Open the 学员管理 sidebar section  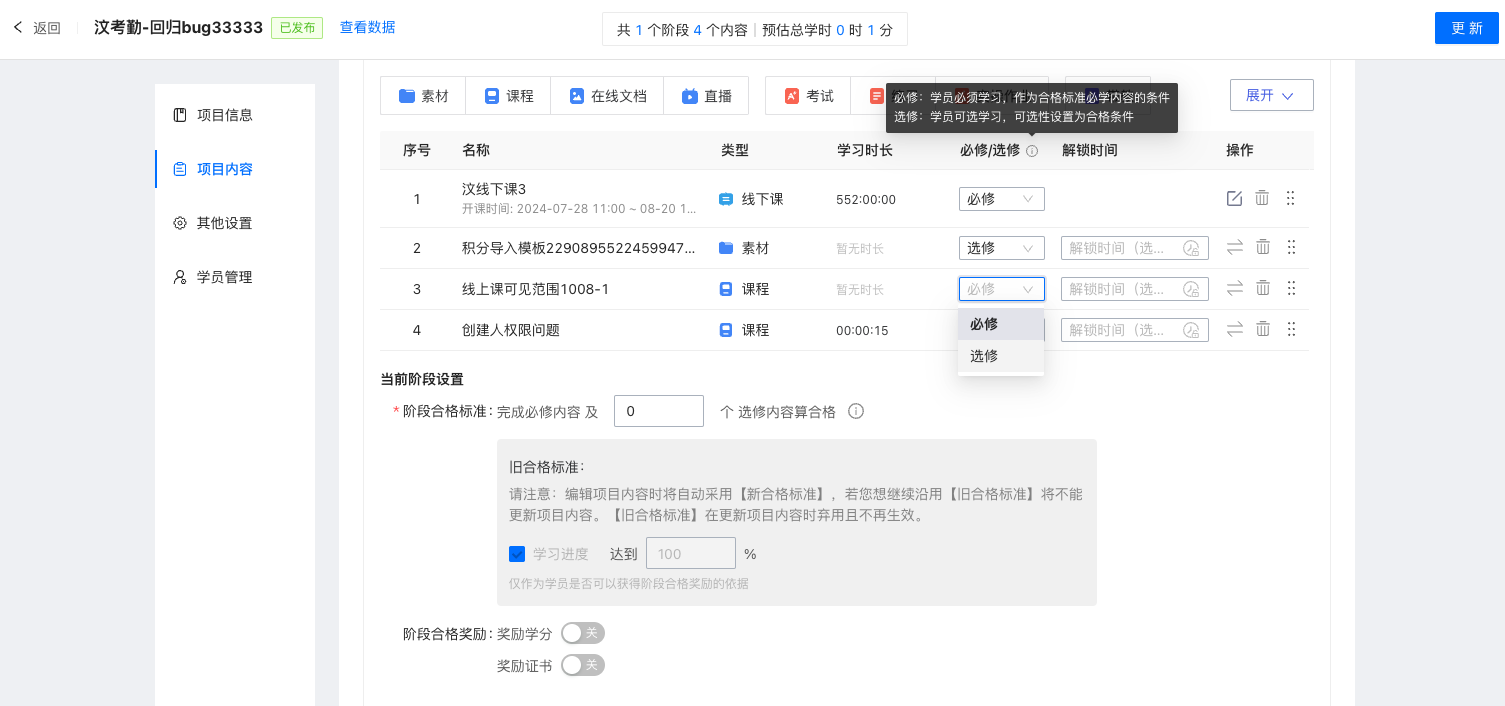tap(235, 277)
